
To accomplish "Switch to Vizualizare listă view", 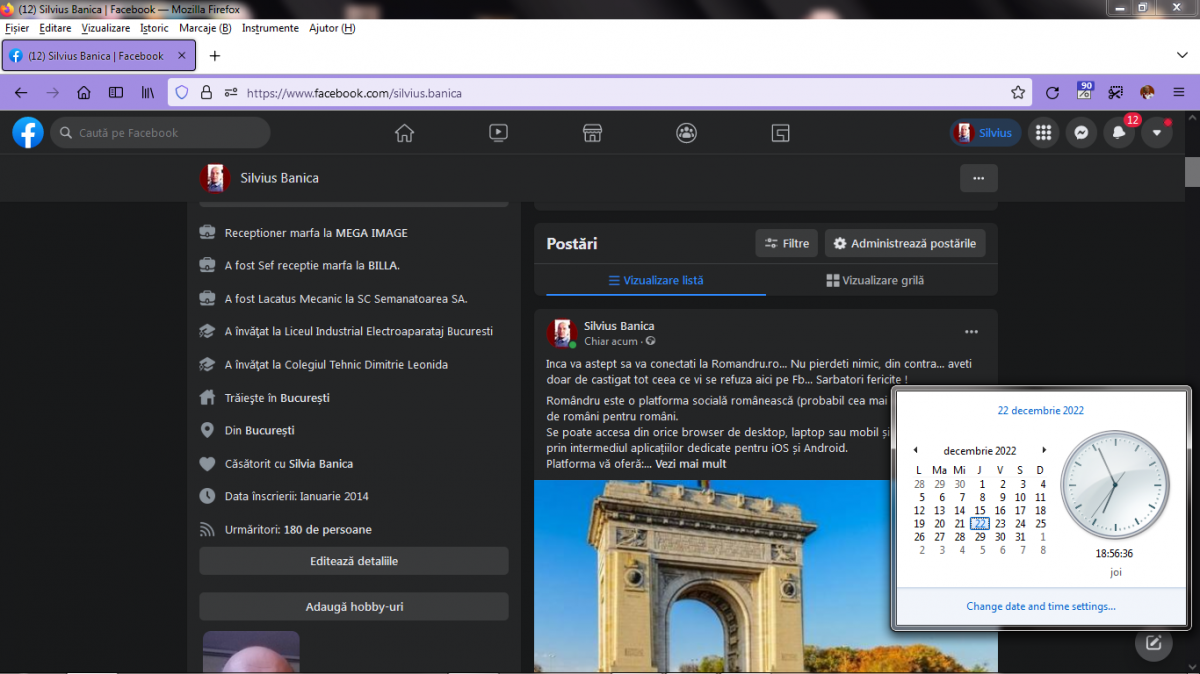I will [656, 281].
